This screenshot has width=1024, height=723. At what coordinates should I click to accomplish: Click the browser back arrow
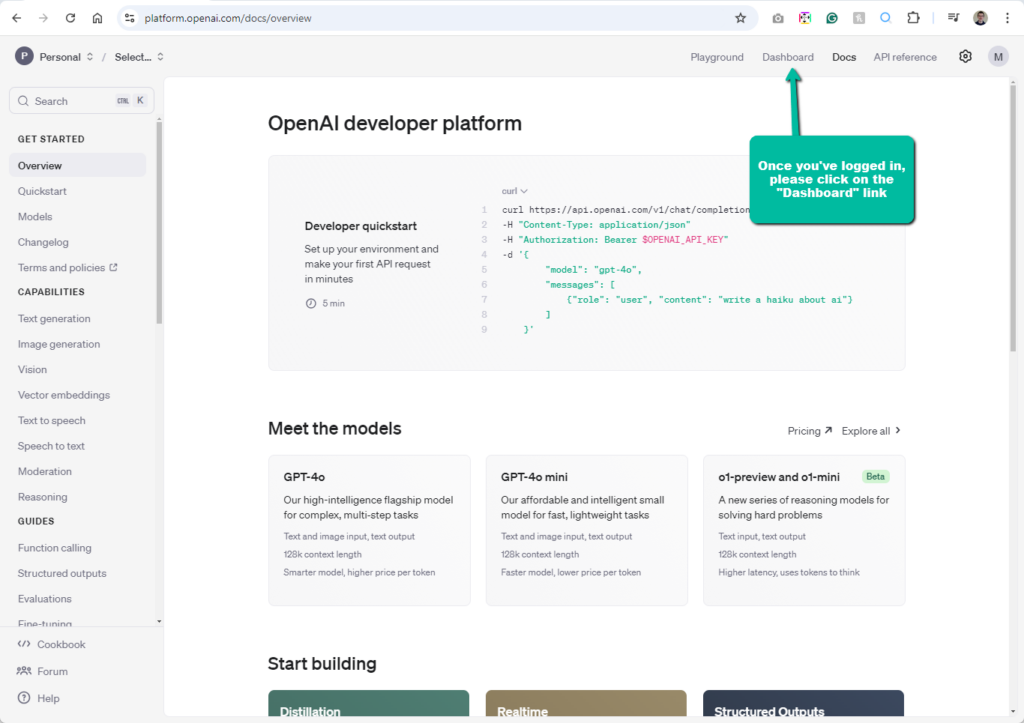pyautogui.click(x=17, y=18)
